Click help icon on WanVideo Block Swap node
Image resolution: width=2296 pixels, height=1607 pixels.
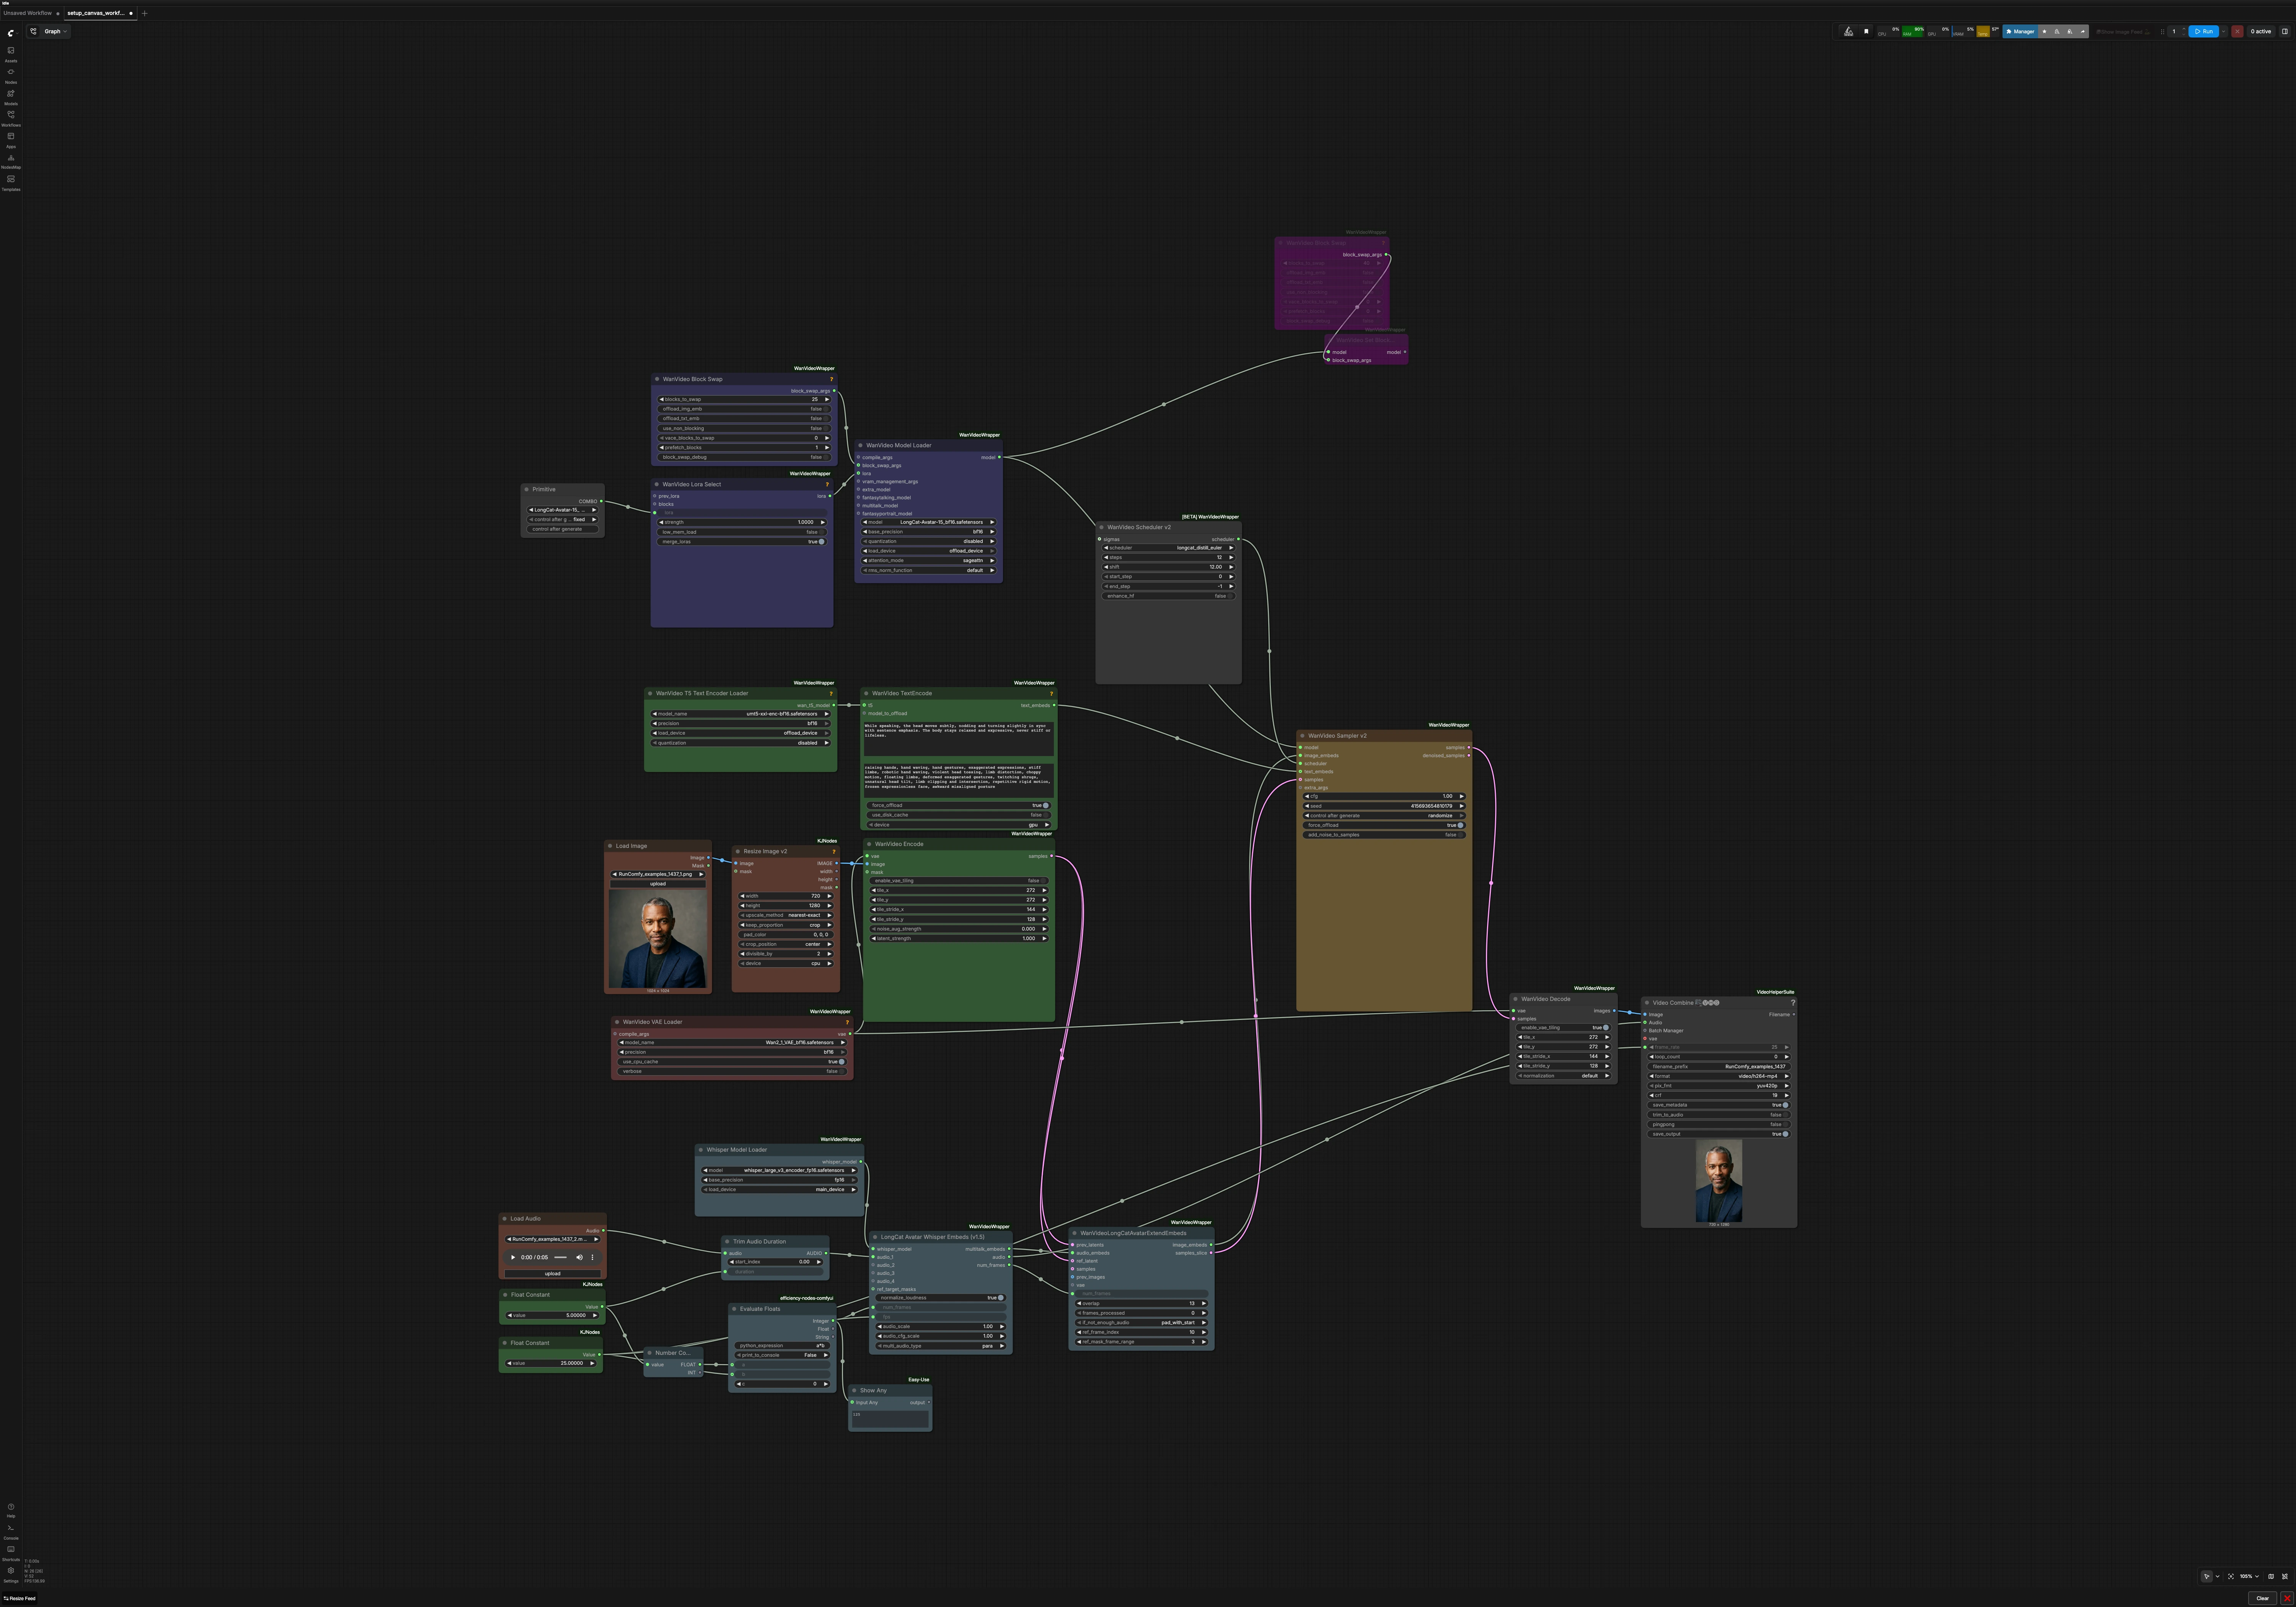pos(831,379)
